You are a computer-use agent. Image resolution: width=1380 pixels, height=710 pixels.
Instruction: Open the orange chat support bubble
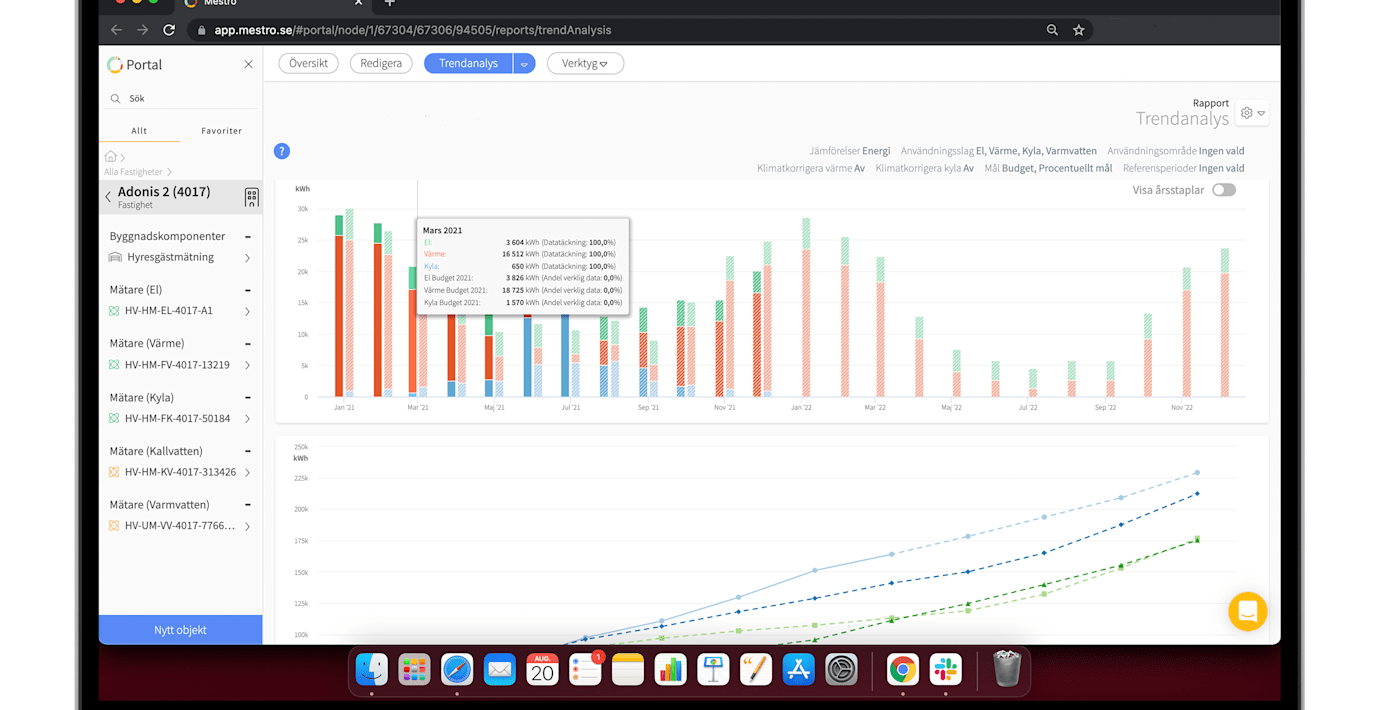[x=1247, y=611]
